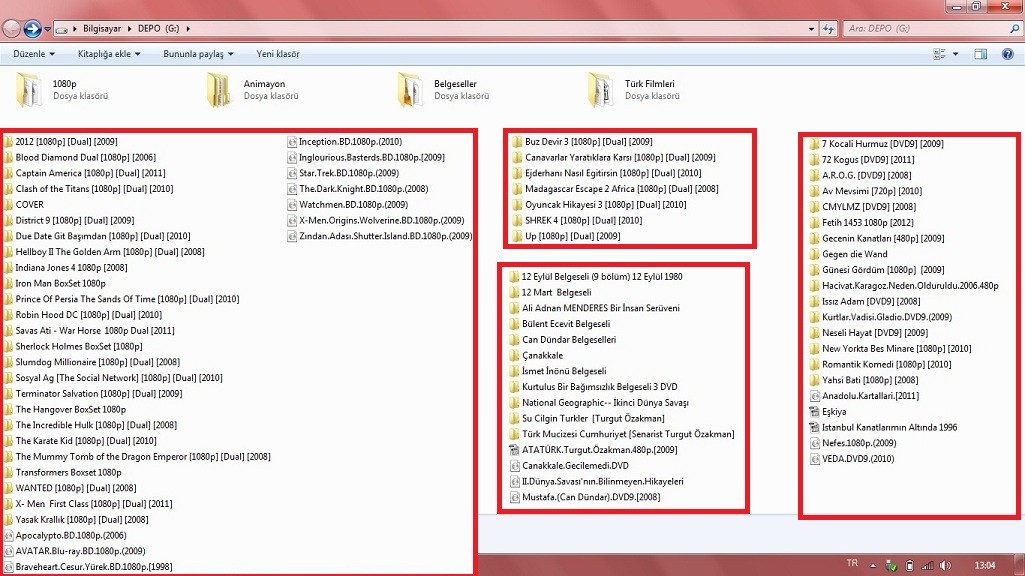Select Apocalypto.BD.1080p.(2006) file icon
Screen dimensions: 1025x576
[8, 535]
